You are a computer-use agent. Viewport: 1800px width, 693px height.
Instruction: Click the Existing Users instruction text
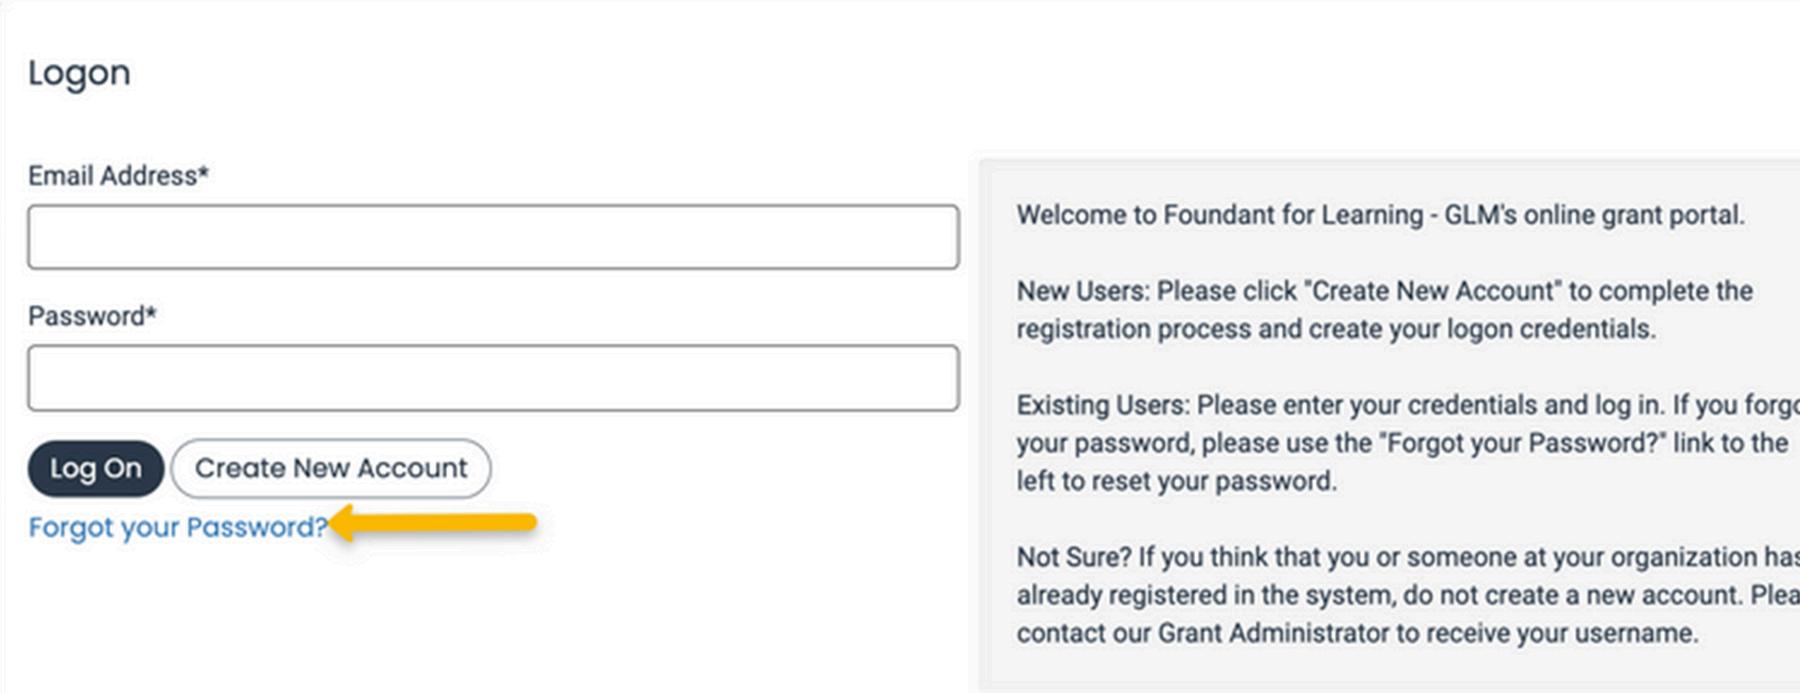(x=1400, y=443)
